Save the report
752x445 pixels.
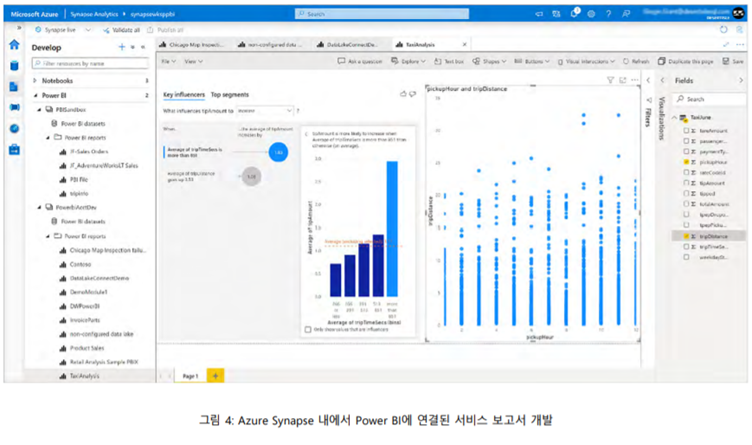click(733, 61)
